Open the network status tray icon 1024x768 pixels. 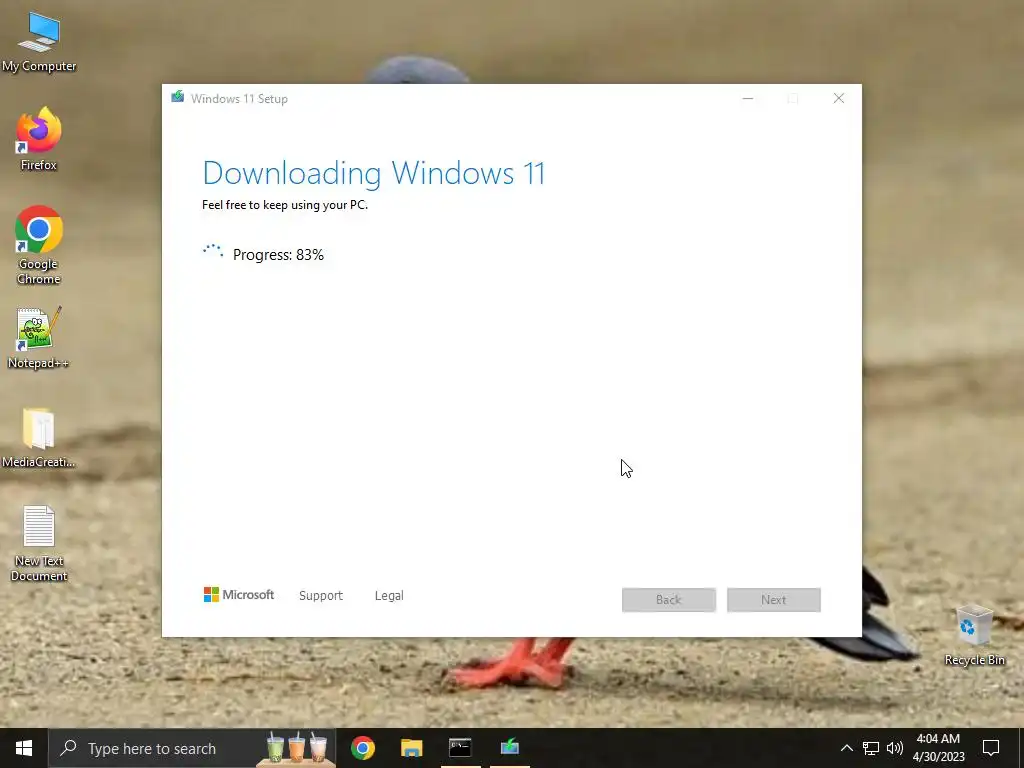tap(871, 748)
